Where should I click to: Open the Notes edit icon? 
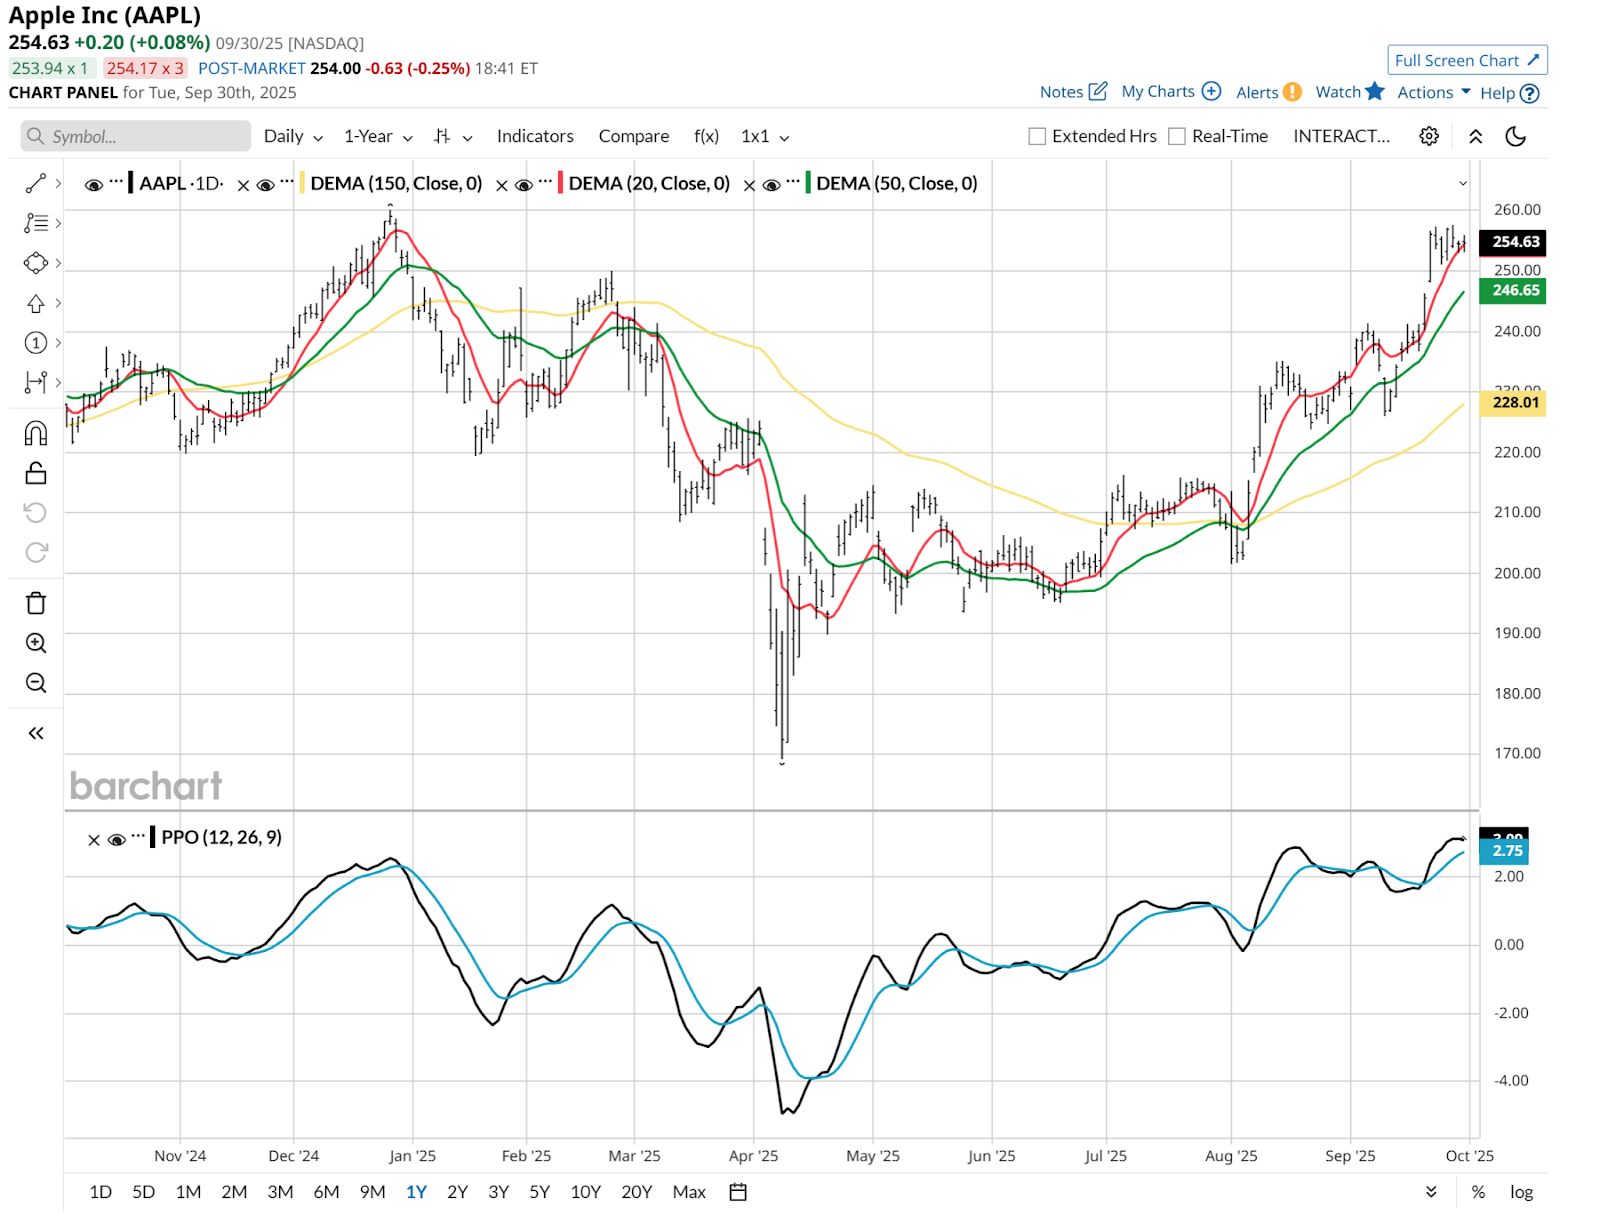[x=1098, y=91]
